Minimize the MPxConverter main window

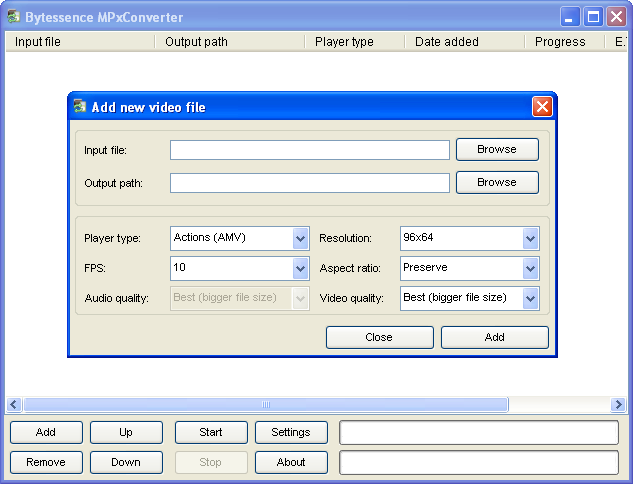click(x=570, y=17)
